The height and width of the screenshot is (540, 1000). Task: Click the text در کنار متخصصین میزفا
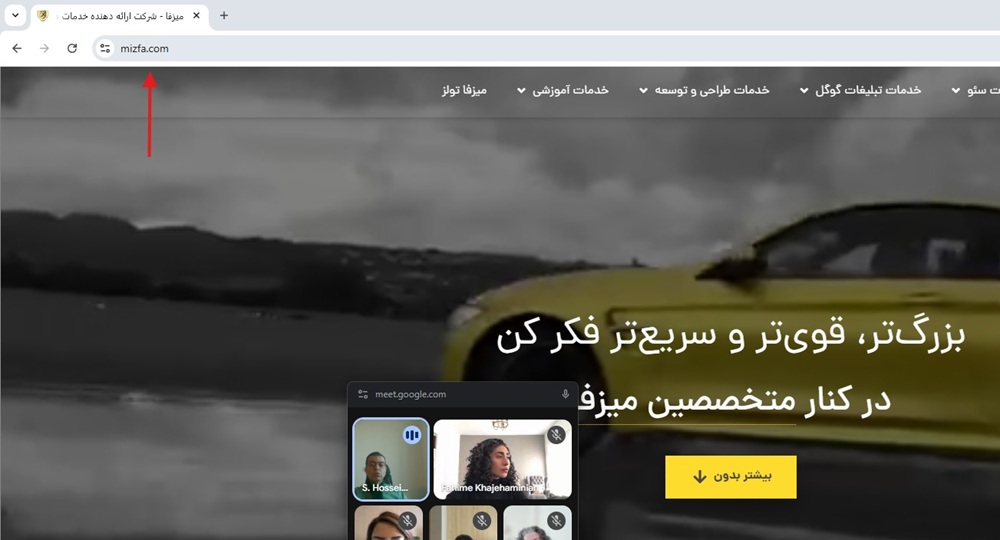733,401
